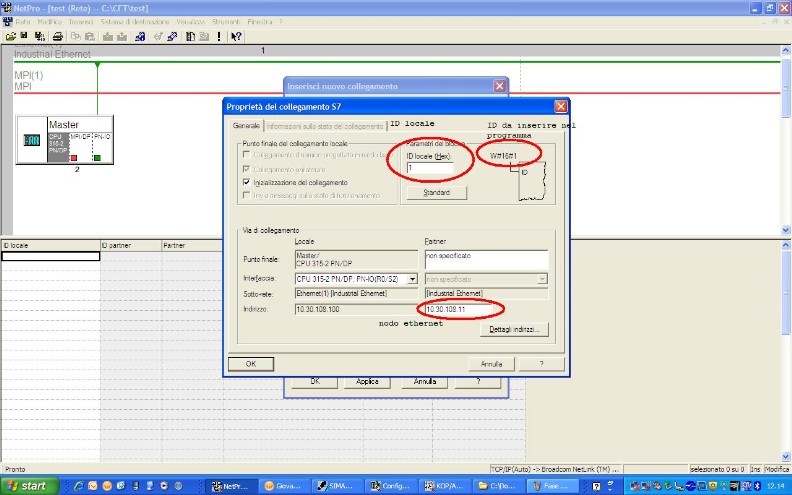Screen dimensions: 792x495
Task: Click the Partner Punto finale non specificato field
Action: [486, 260]
